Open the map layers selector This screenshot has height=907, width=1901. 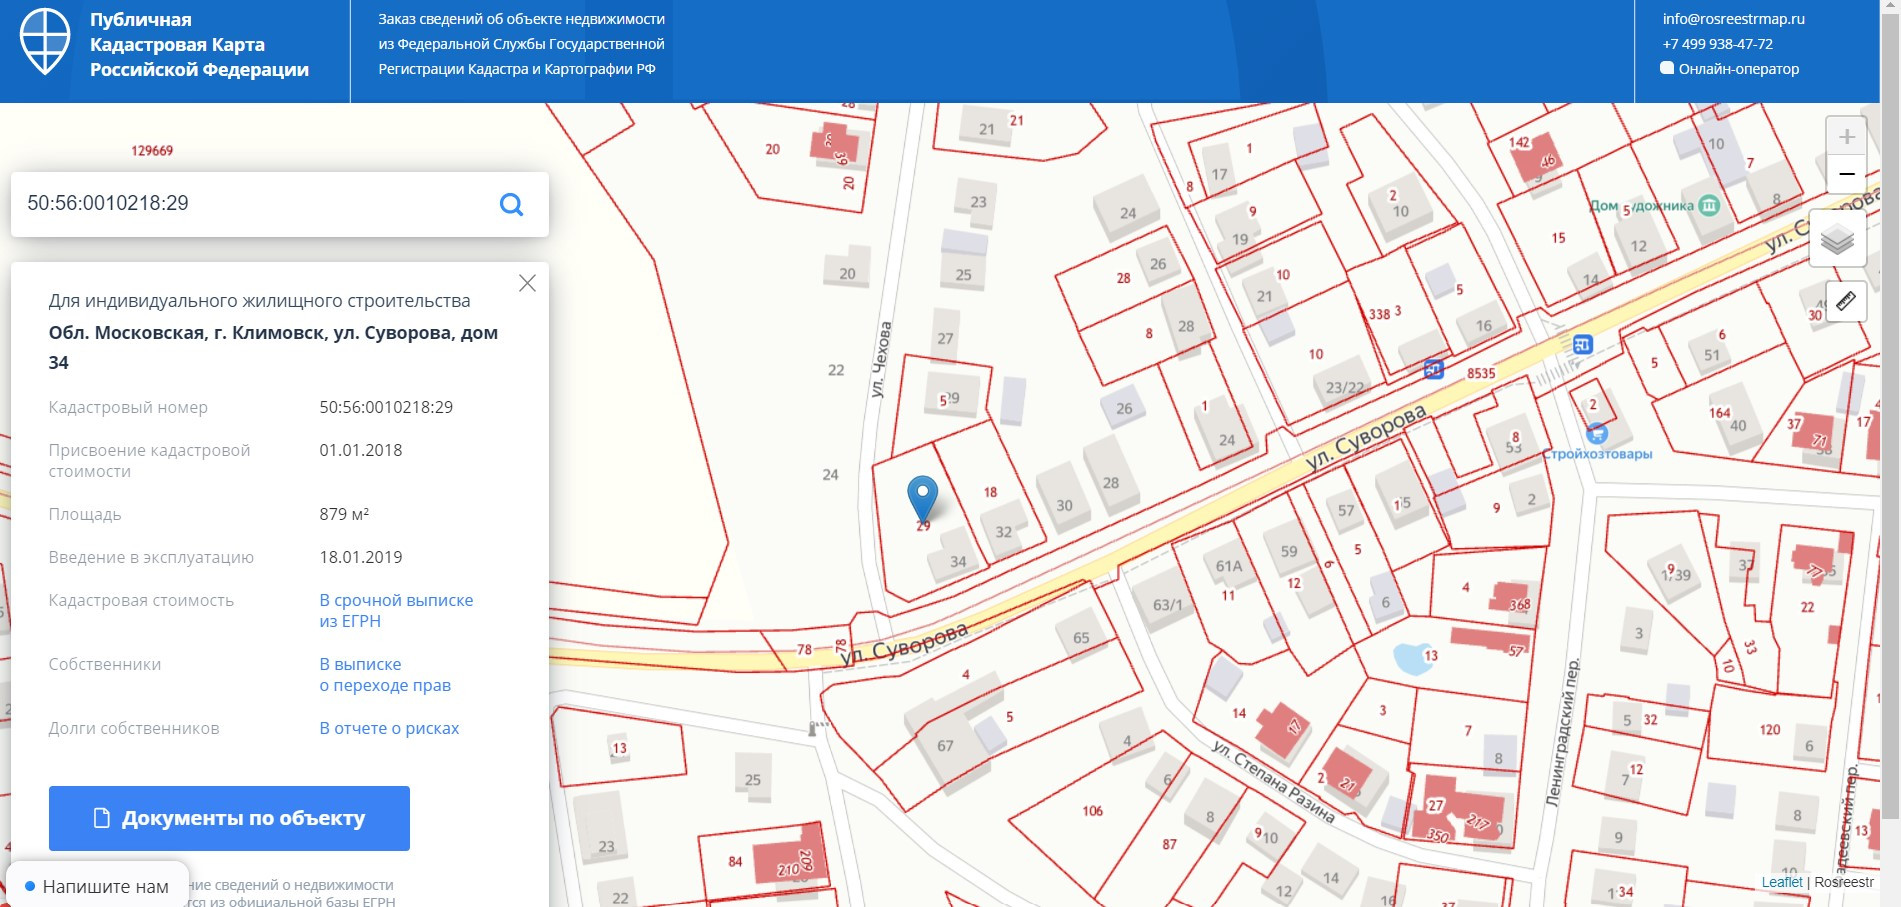point(1837,238)
